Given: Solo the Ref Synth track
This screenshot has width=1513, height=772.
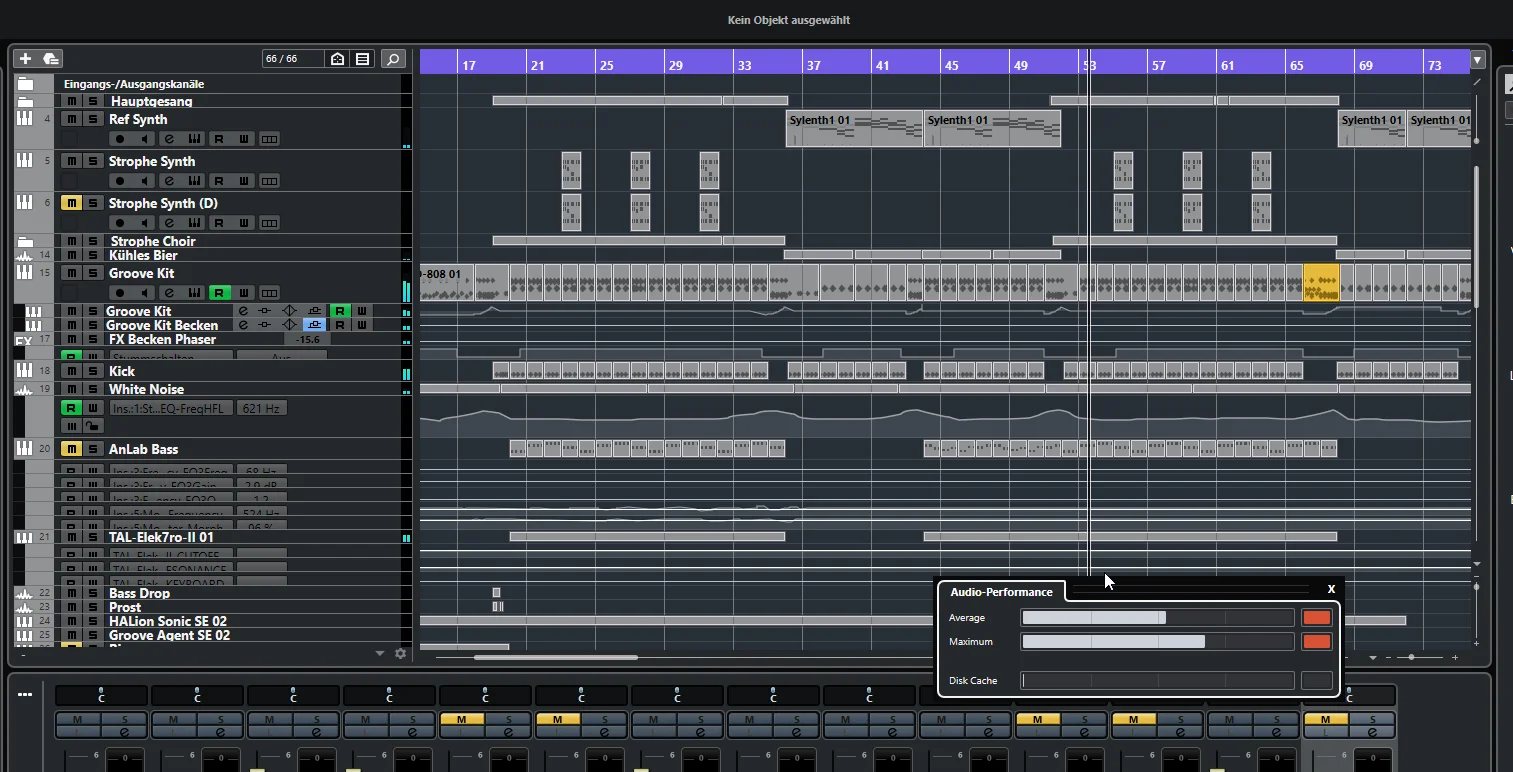Looking at the screenshot, I should 93,119.
